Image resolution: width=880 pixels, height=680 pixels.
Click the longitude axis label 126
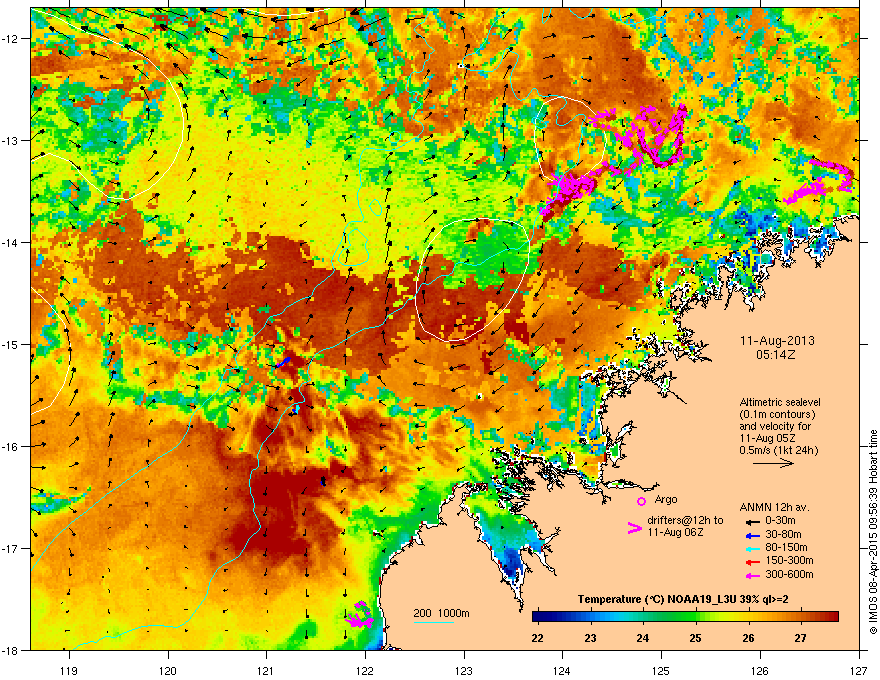(x=760, y=670)
